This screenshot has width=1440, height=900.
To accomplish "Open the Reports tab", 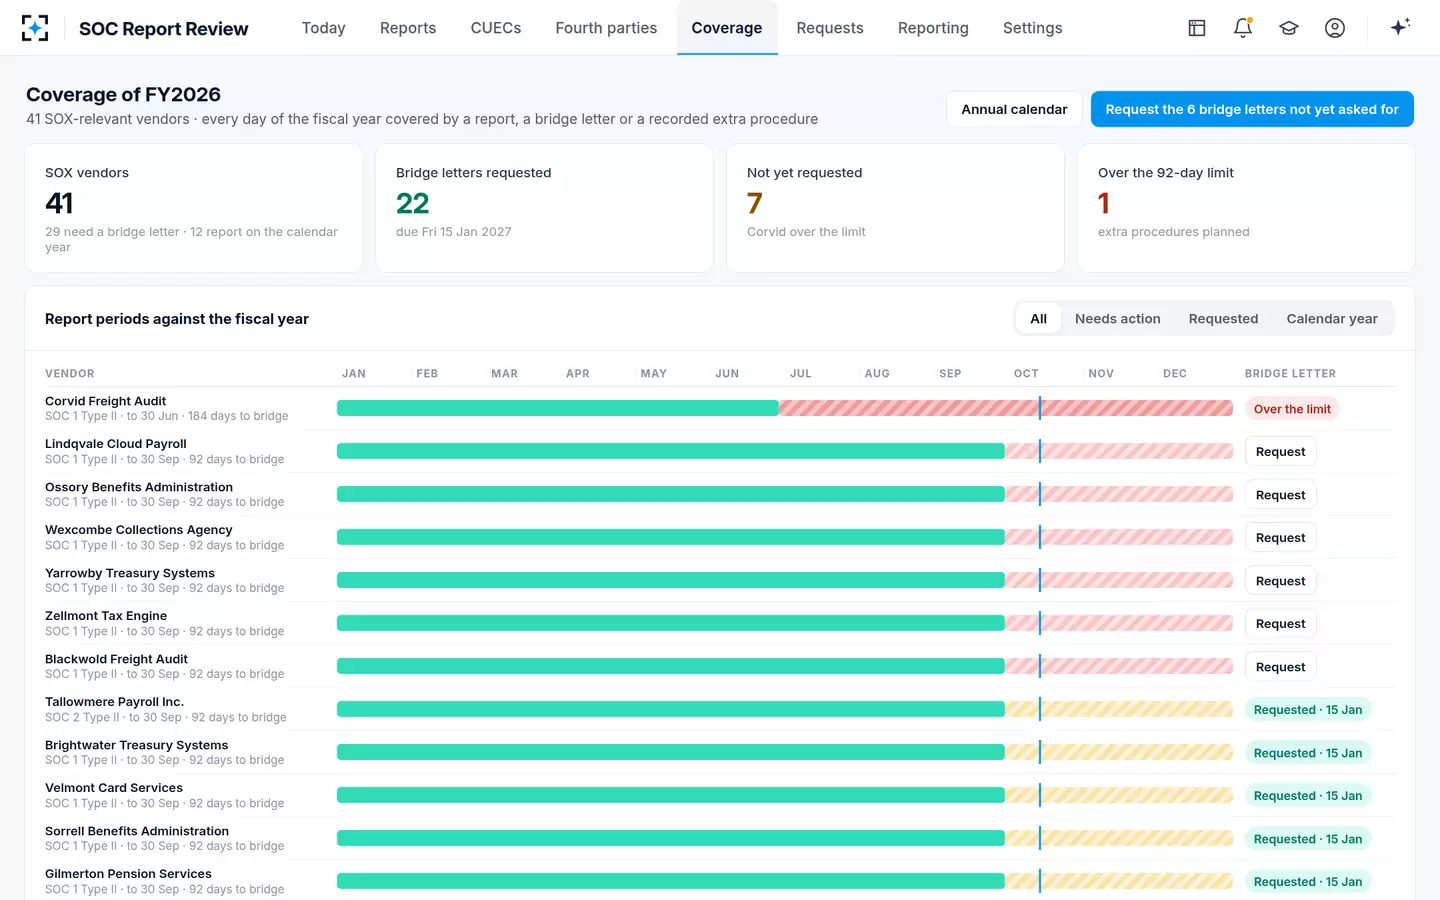I will tap(408, 28).
